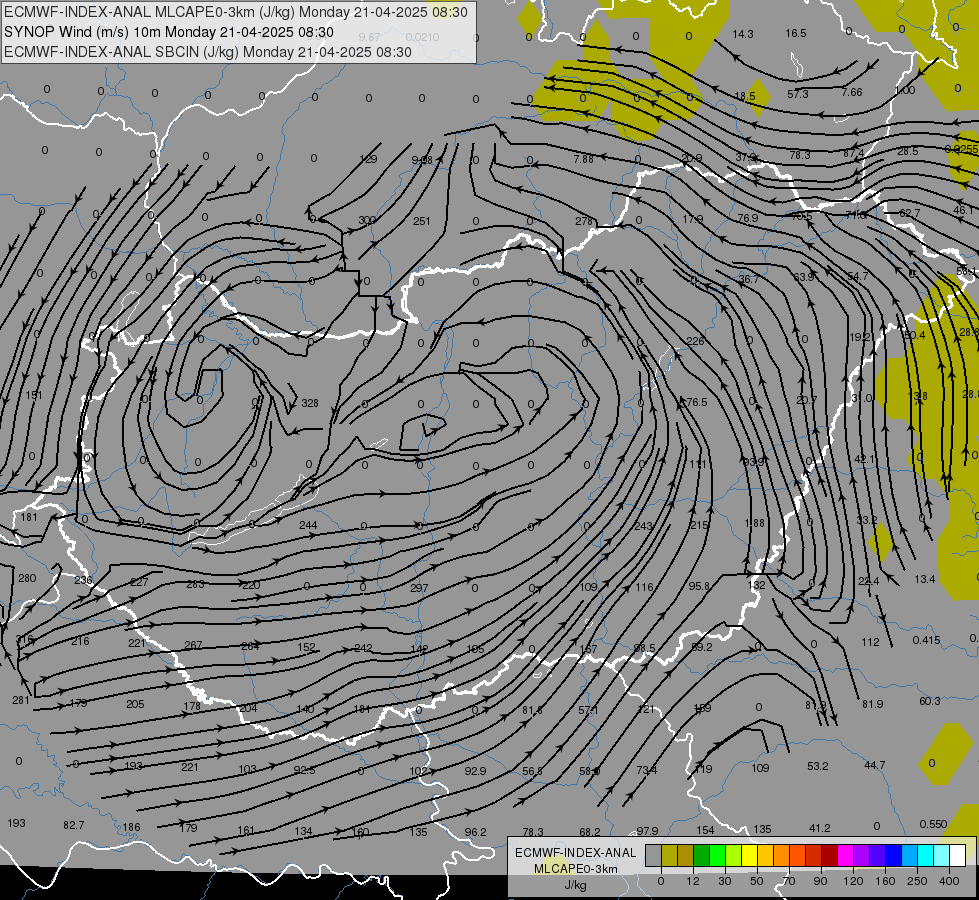The height and width of the screenshot is (900, 979).
Task: Click the map value 215
Action: coord(699,525)
